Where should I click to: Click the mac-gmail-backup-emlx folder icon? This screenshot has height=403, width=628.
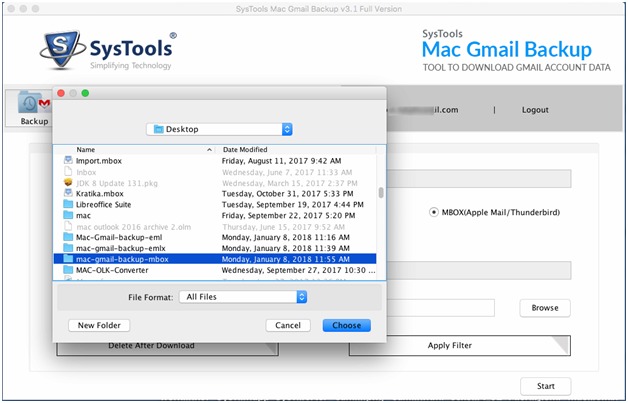tap(68, 248)
